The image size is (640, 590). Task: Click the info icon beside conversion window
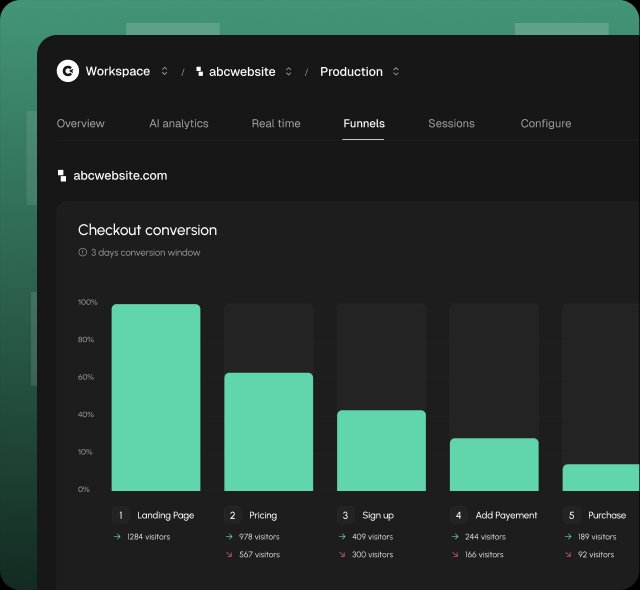pyautogui.click(x=82, y=252)
